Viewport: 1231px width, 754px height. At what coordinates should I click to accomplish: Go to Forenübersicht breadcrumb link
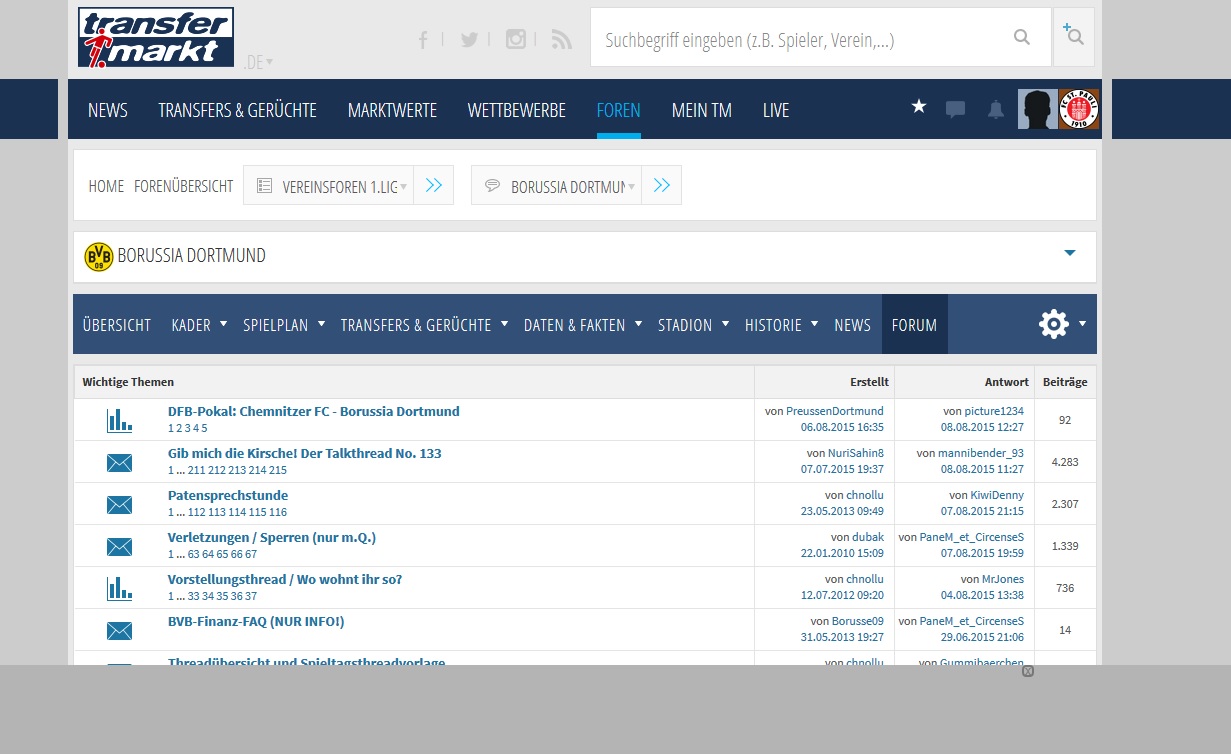(184, 186)
